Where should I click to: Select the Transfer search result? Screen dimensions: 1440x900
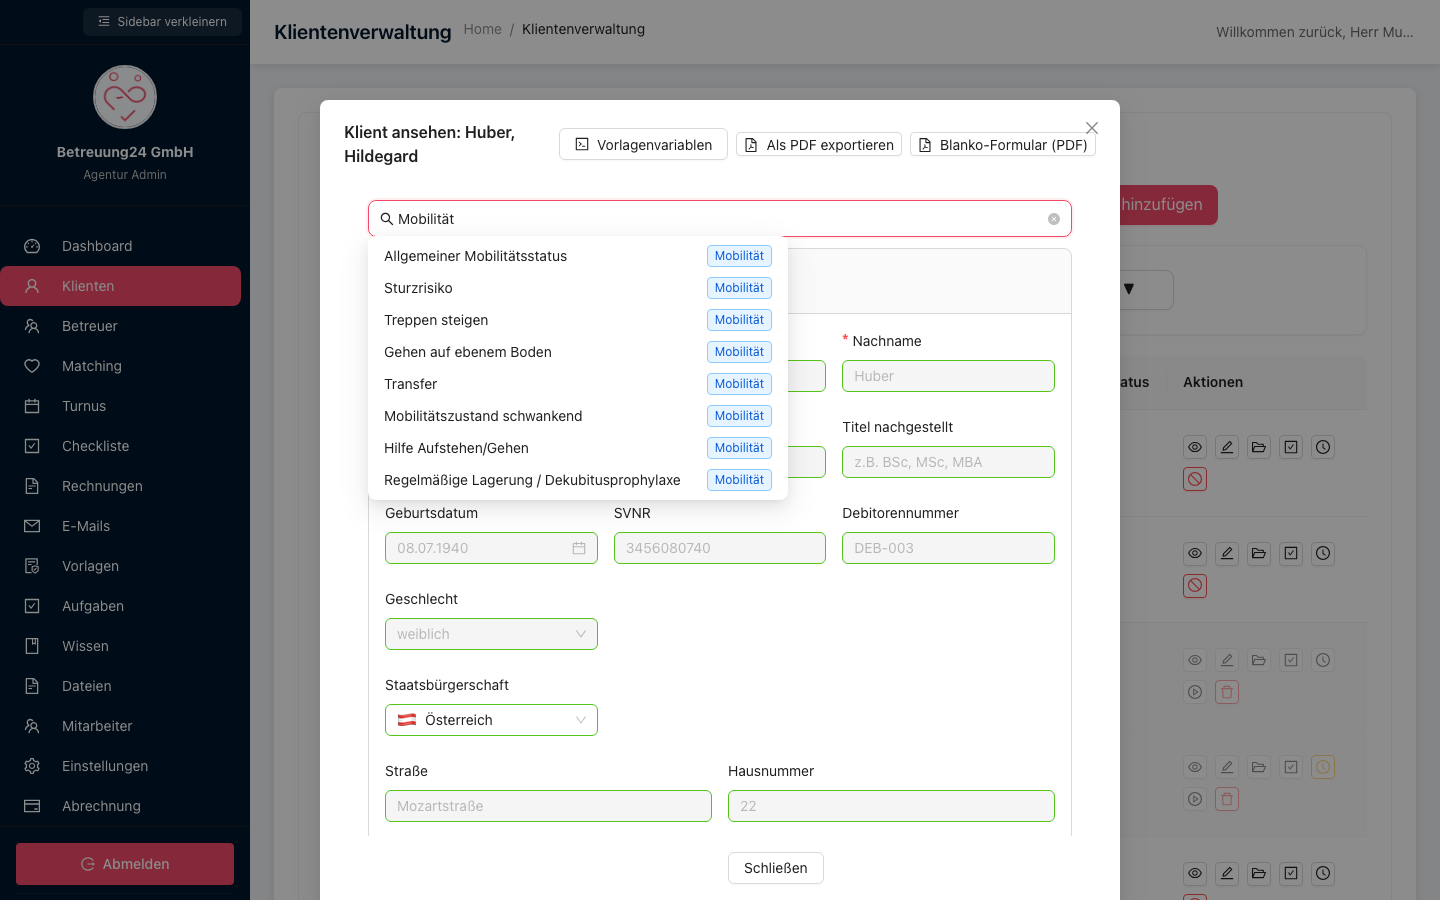pos(578,384)
